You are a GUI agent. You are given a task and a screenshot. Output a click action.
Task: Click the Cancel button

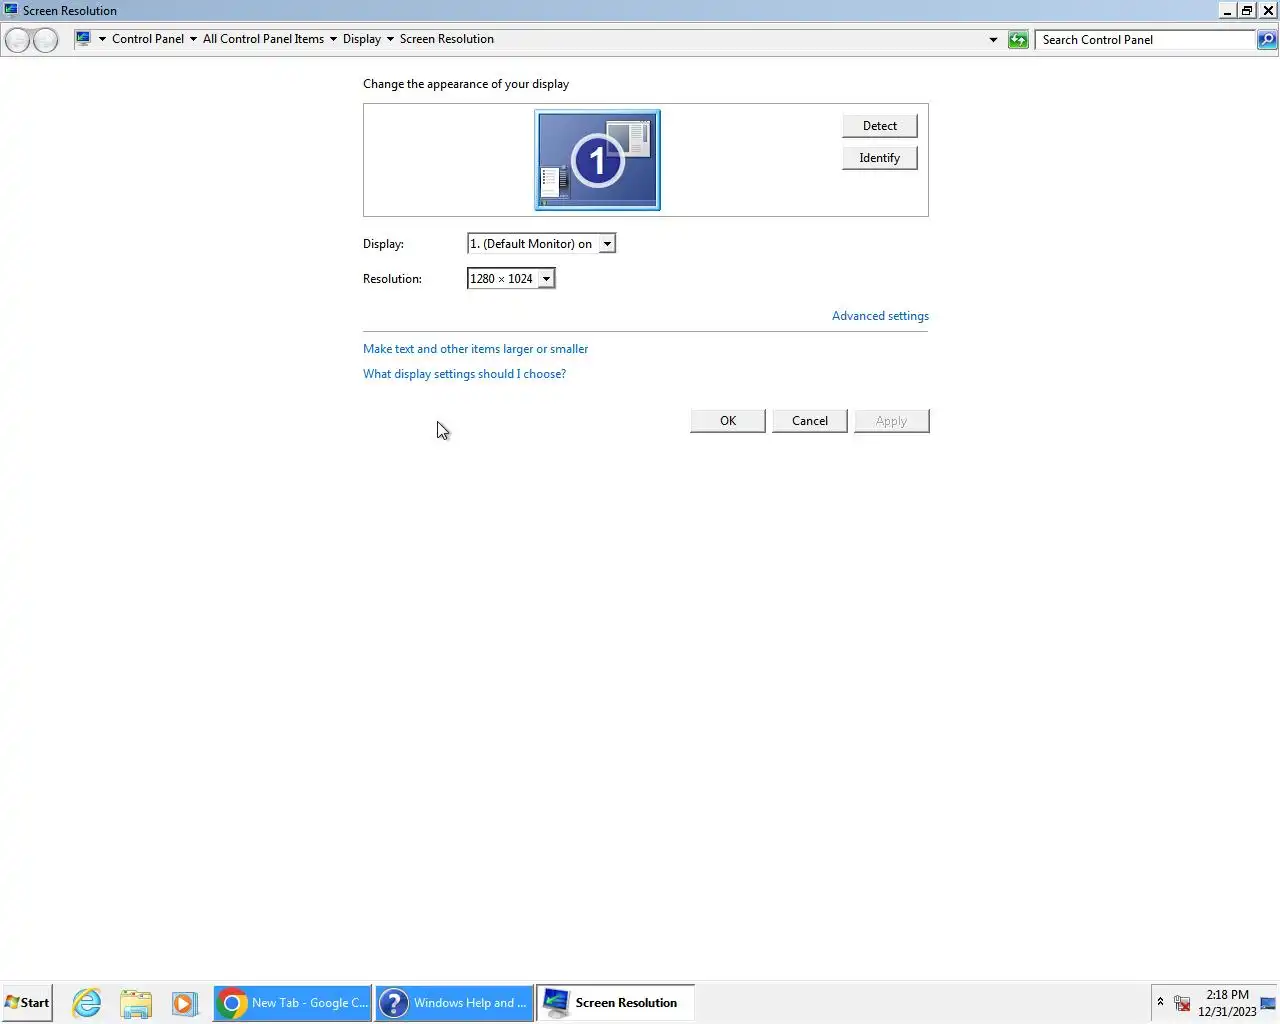[x=810, y=421]
